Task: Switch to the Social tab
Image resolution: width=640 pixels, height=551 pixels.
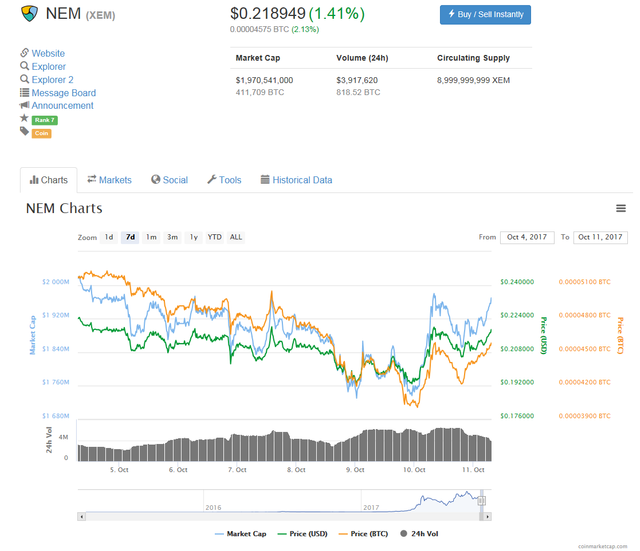Action: tap(169, 180)
